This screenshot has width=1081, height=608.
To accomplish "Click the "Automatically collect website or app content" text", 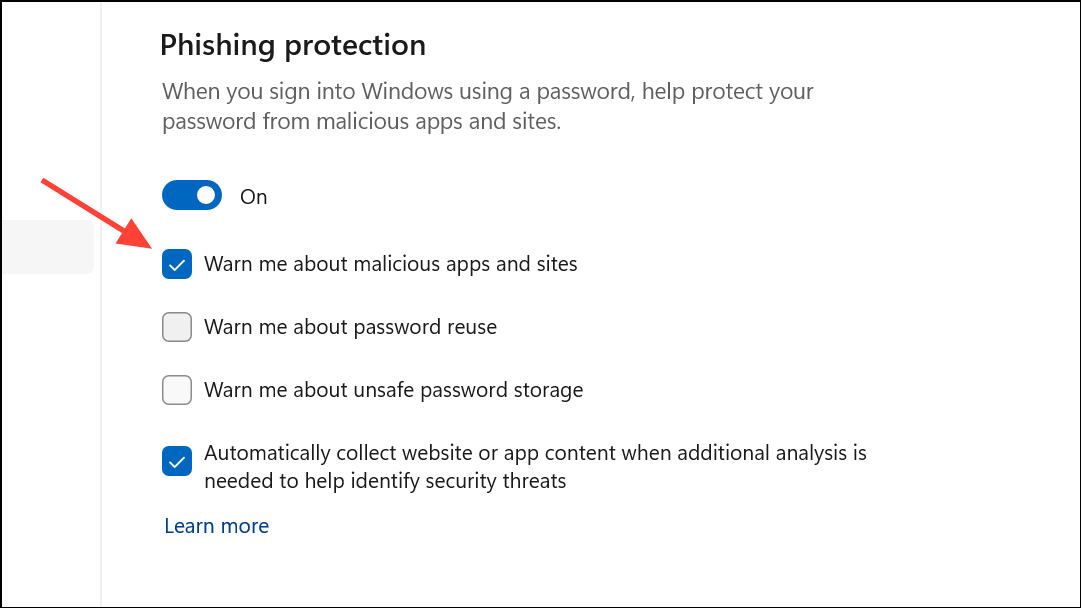I will click(535, 453).
